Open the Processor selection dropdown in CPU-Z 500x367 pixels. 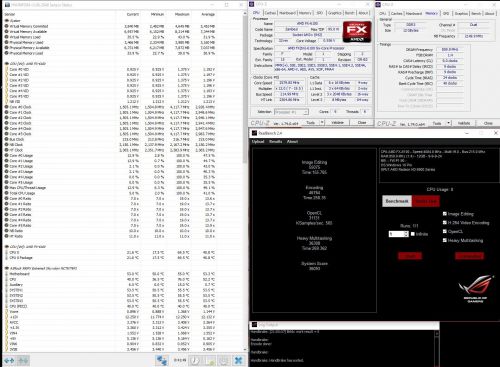(x=291, y=112)
